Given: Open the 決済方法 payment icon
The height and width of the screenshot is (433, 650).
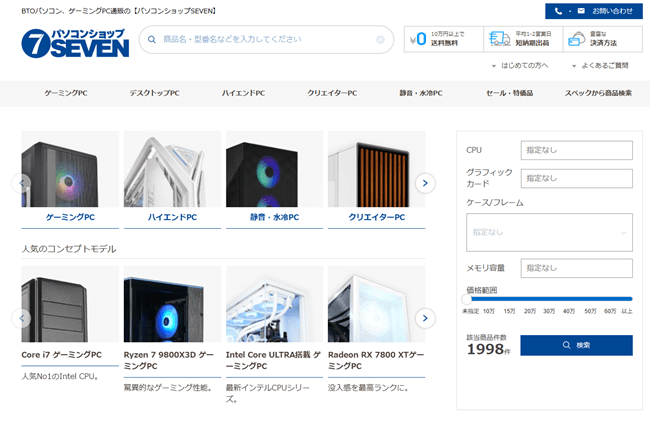Looking at the screenshot, I should 576,40.
